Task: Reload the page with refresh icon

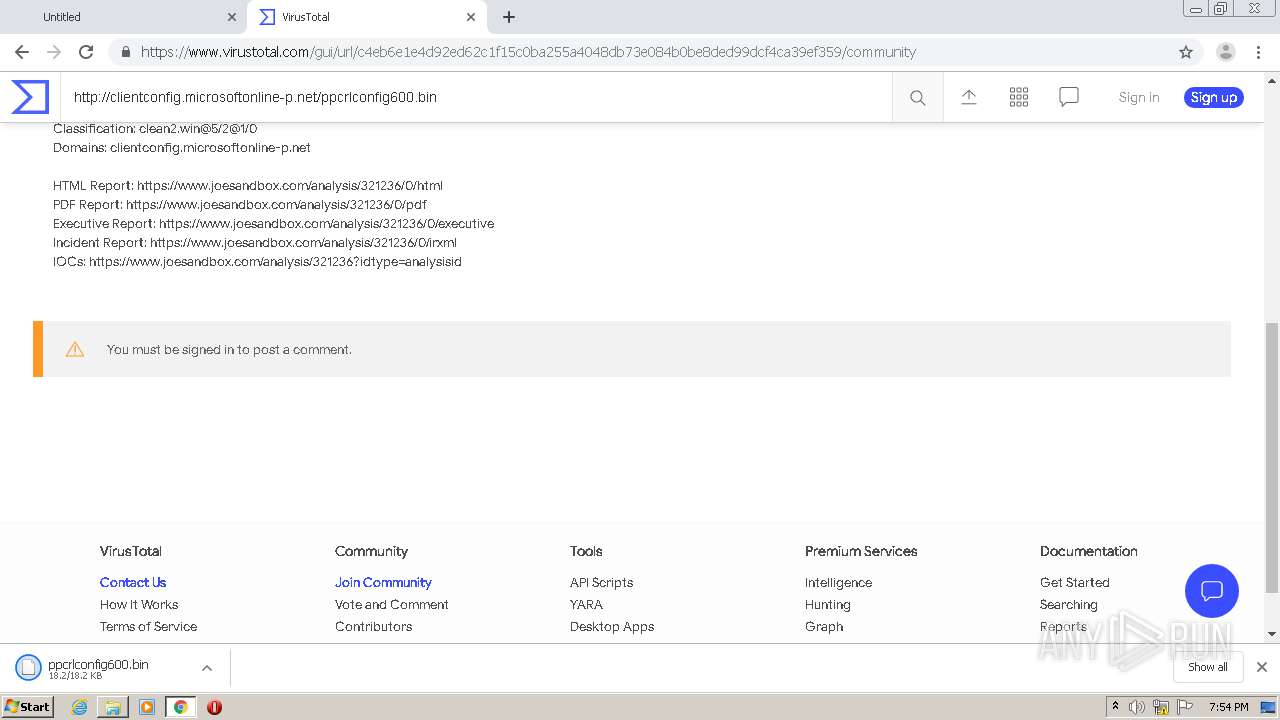Action: pos(86,52)
